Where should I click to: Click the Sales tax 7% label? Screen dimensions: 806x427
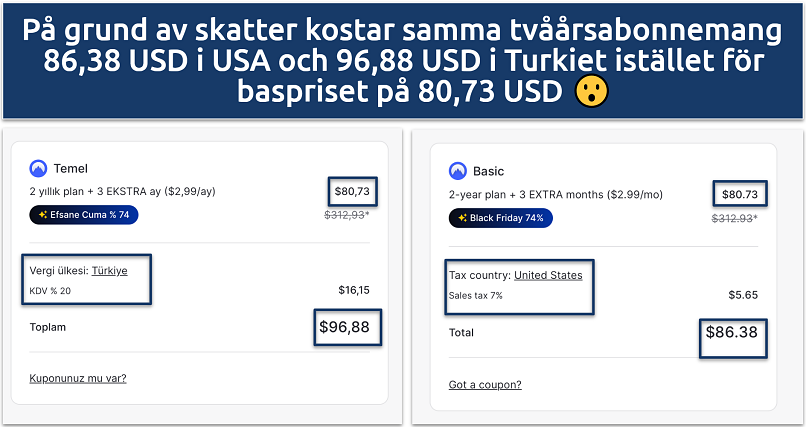(475, 295)
